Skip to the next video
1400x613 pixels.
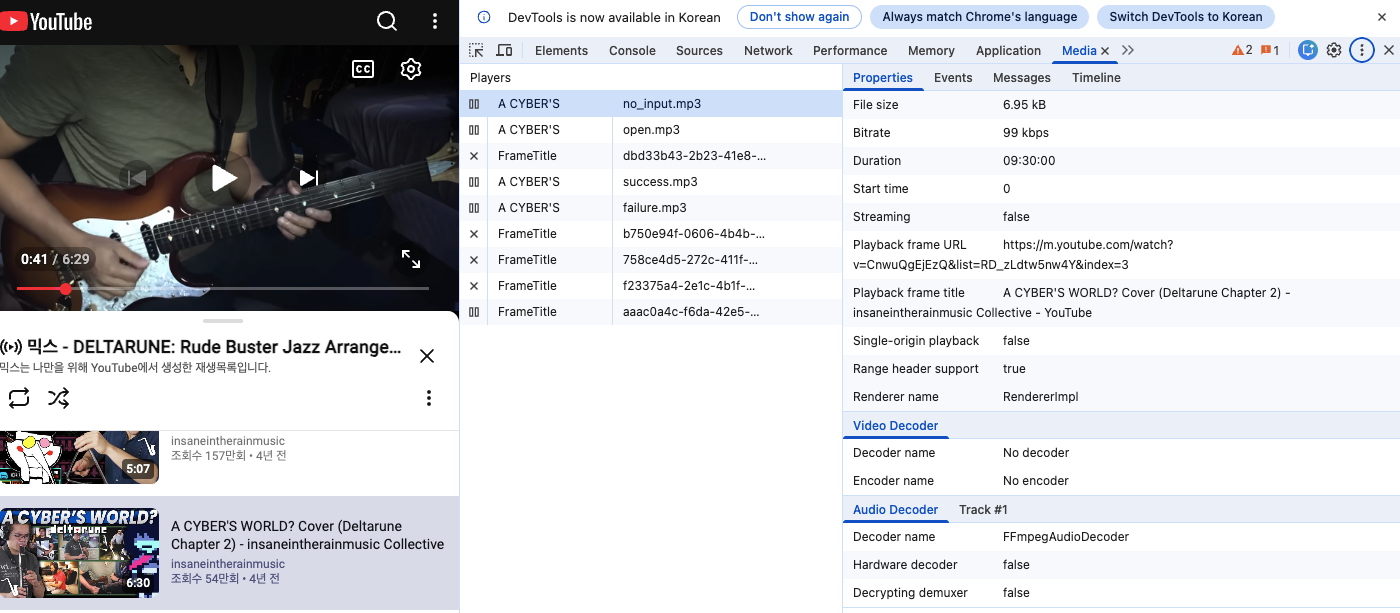tap(309, 178)
